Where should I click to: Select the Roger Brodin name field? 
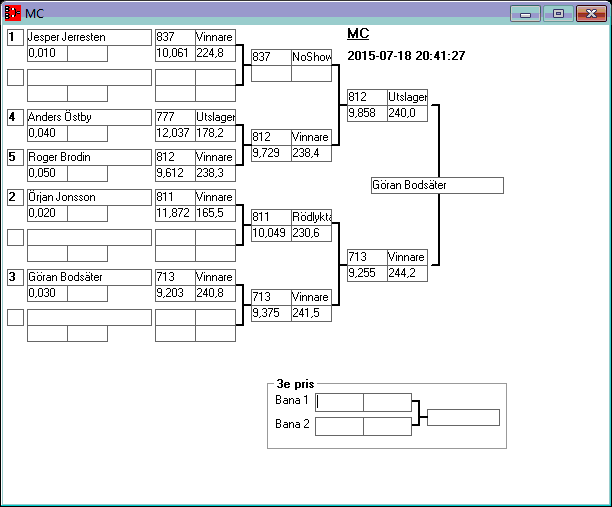87,157
